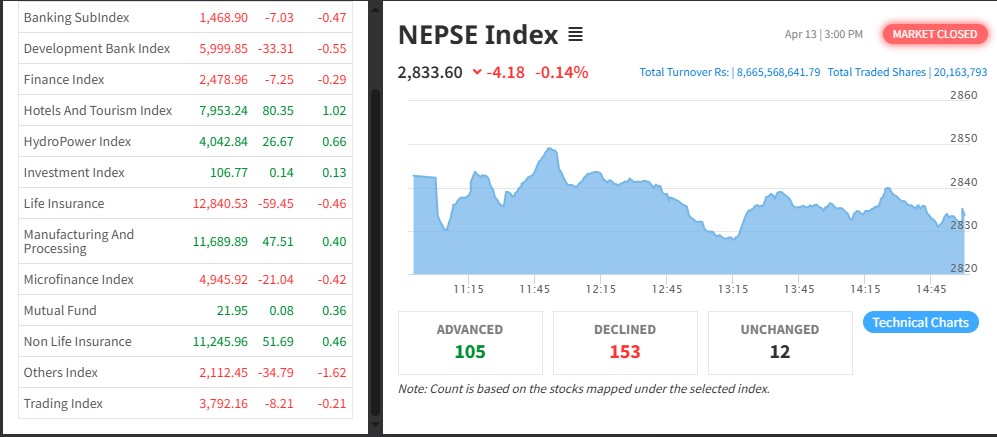Click on Investment Index
997x437 pixels.
(74, 173)
